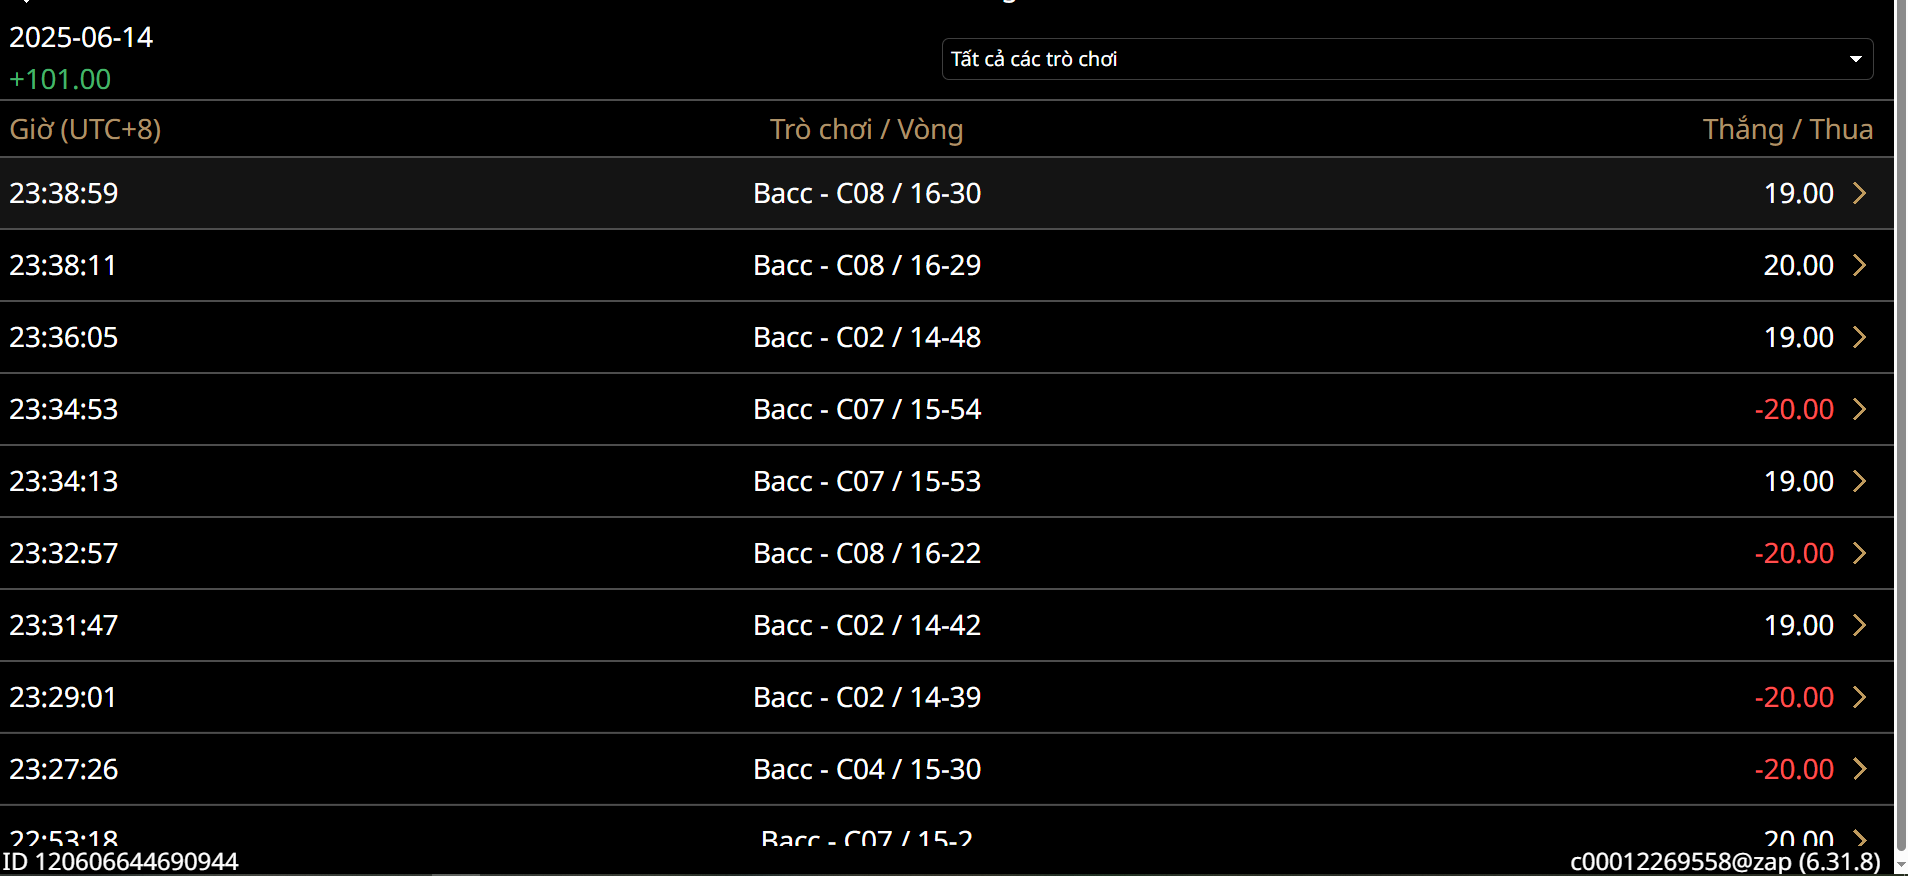Click the chevron on the 23:38:11 row
The width and height of the screenshot is (1908, 876).
click(1859, 265)
